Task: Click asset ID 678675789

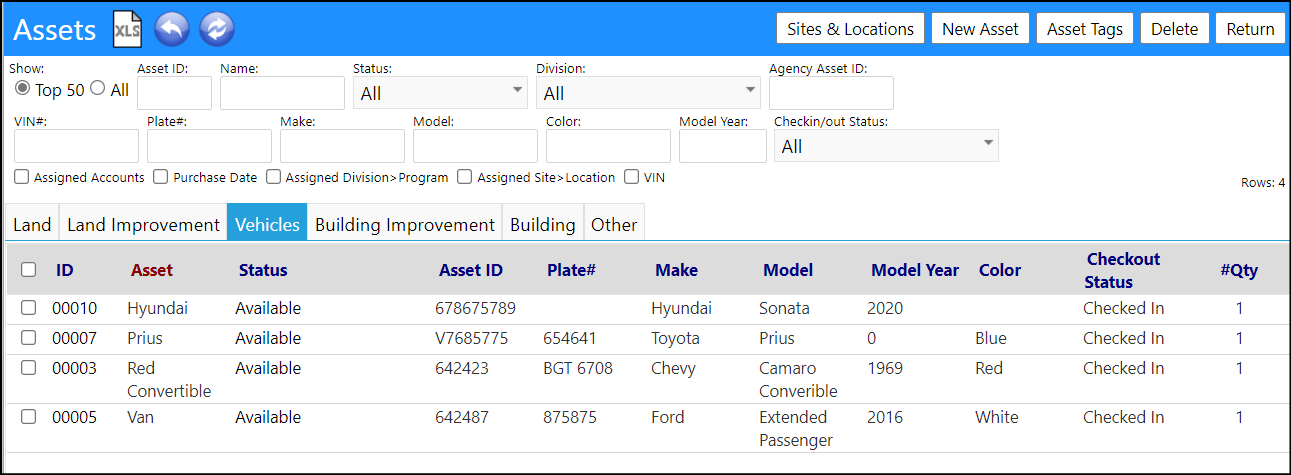Action: pyautogui.click(x=475, y=308)
